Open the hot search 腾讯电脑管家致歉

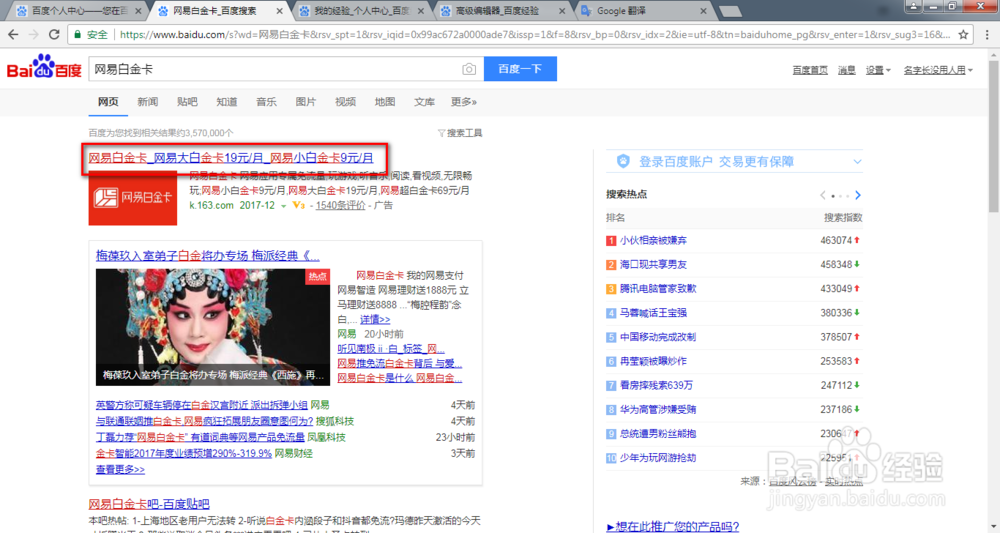point(658,289)
